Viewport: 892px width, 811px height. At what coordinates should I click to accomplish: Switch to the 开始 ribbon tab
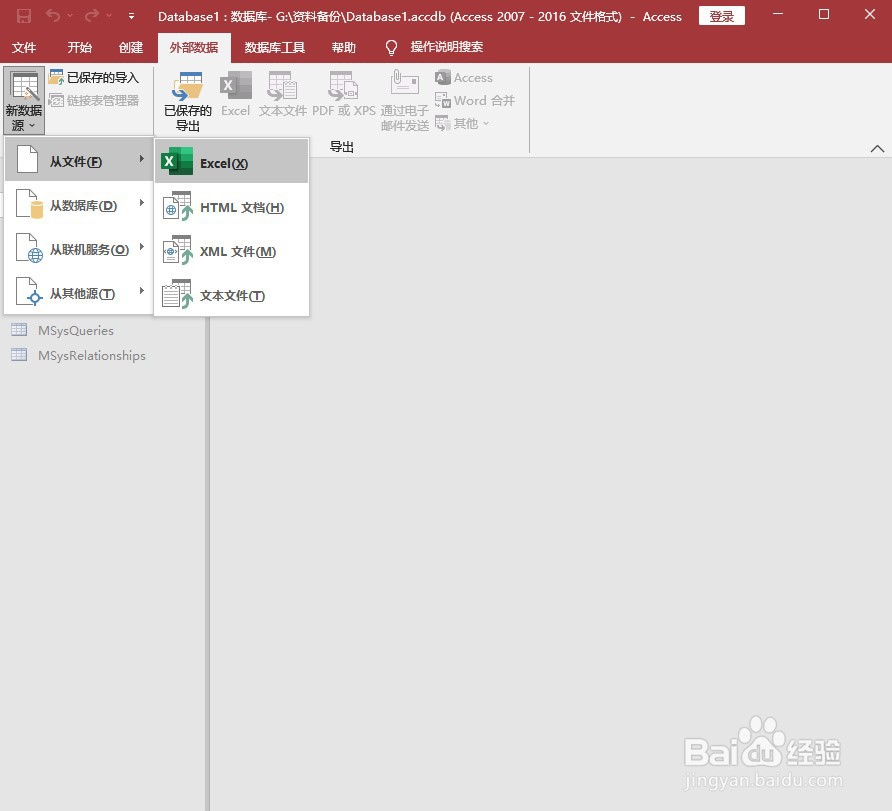[x=80, y=47]
